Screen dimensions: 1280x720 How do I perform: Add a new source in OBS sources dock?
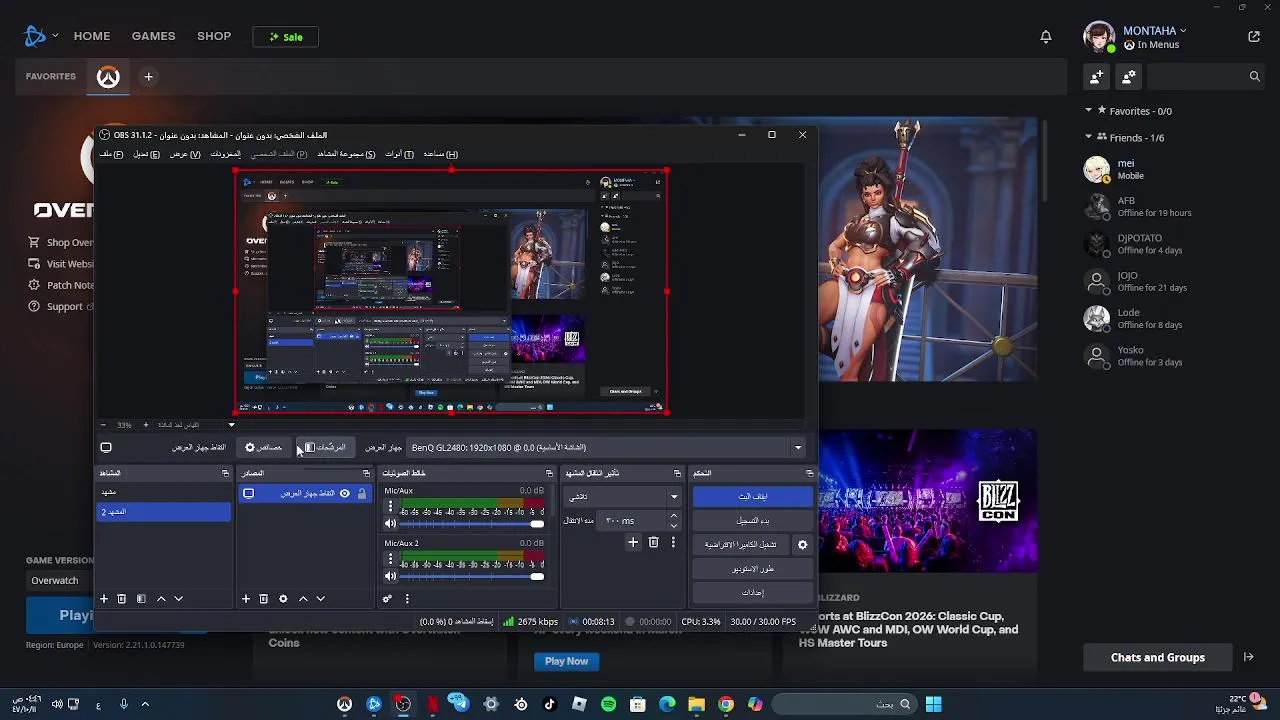(x=245, y=599)
